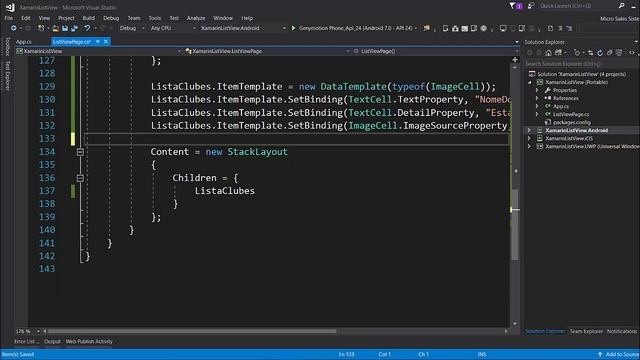Click the Undo arrow icon
The image size is (640, 360).
click(87, 28)
